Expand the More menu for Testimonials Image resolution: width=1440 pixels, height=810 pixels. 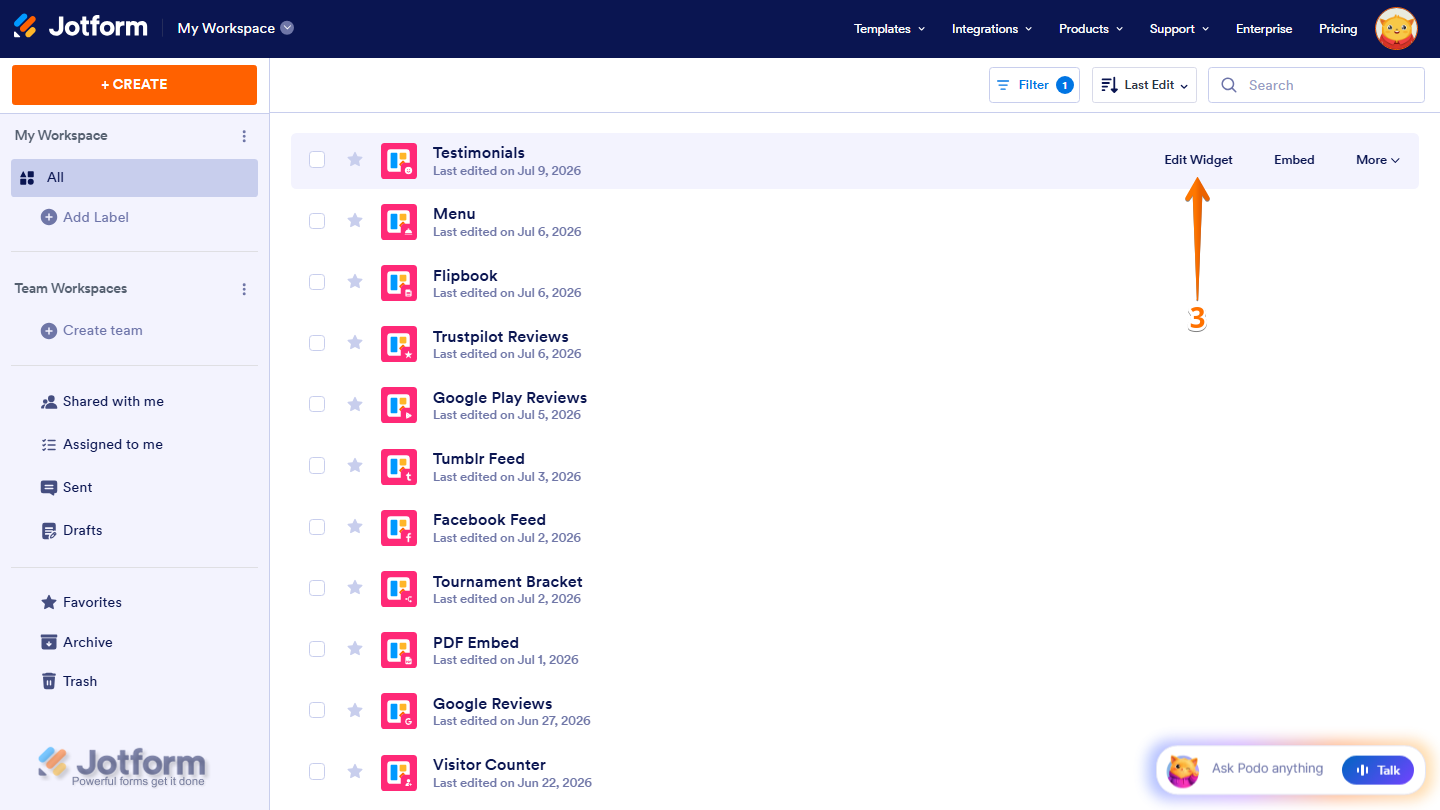[x=1377, y=160]
